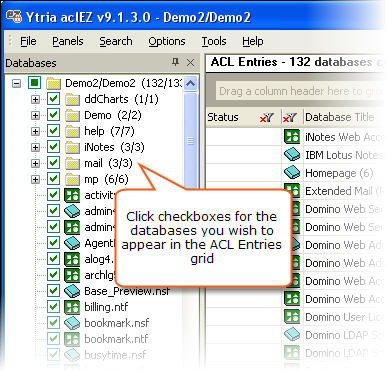This screenshot has height=371, width=387.
Task: Expand the ddCharts folder
Action: click(x=35, y=99)
